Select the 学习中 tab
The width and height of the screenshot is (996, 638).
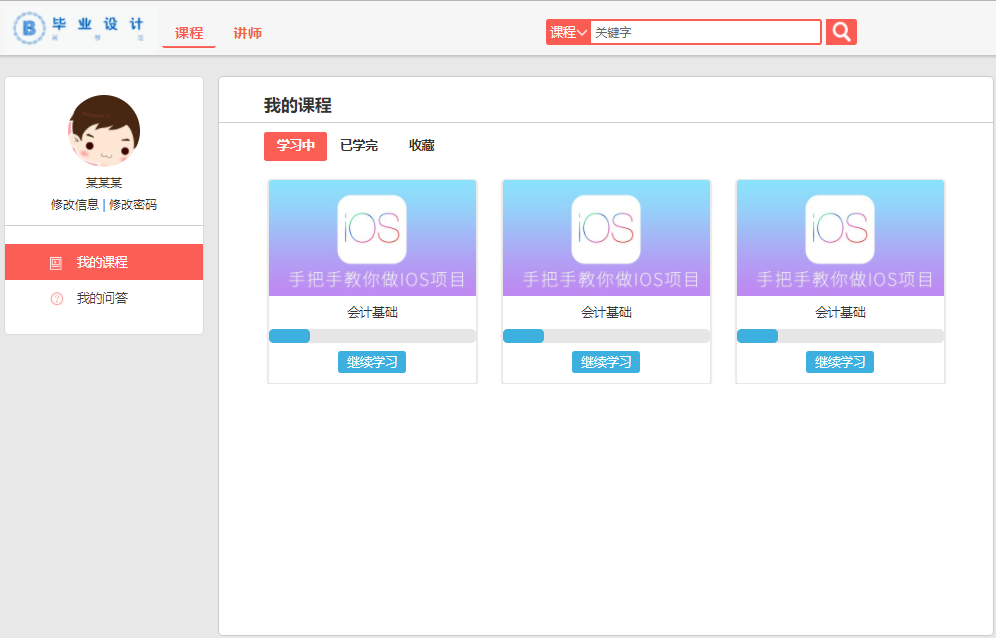pyautogui.click(x=295, y=146)
